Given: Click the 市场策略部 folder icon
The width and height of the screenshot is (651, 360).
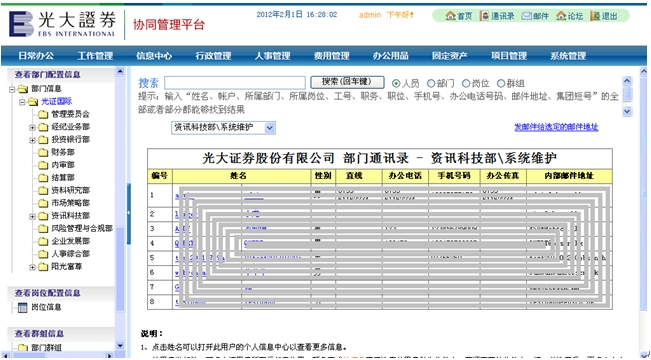Looking at the screenshot, I should coord(43,203).
